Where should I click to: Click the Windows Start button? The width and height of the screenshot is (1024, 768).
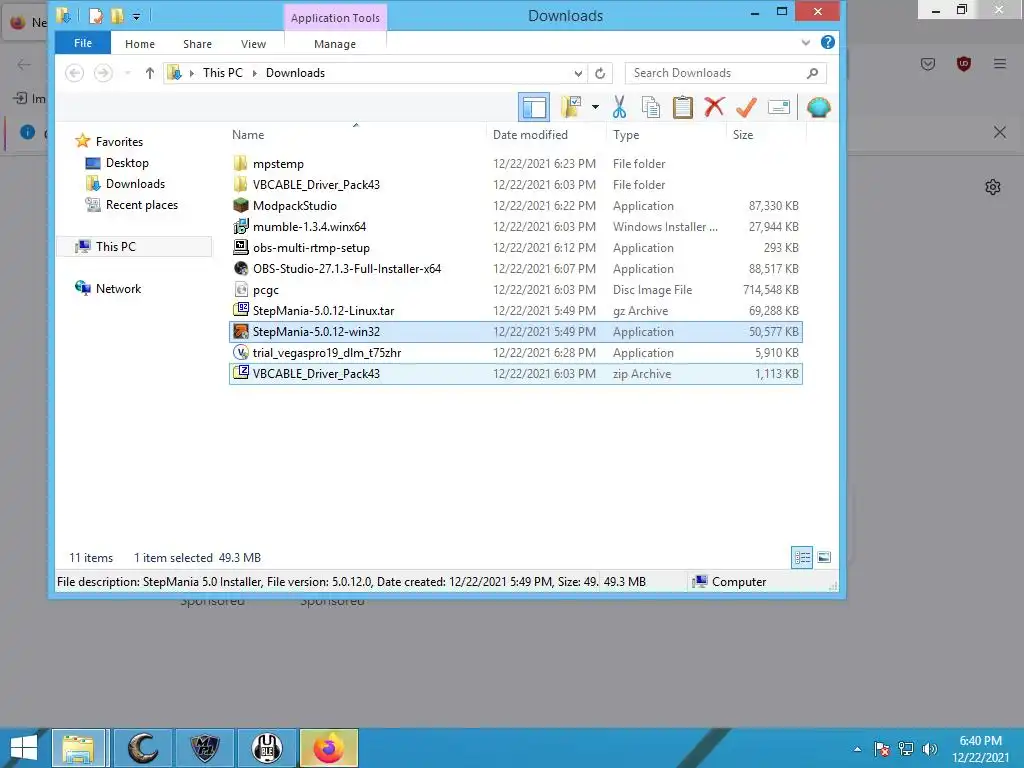(24, 748)
